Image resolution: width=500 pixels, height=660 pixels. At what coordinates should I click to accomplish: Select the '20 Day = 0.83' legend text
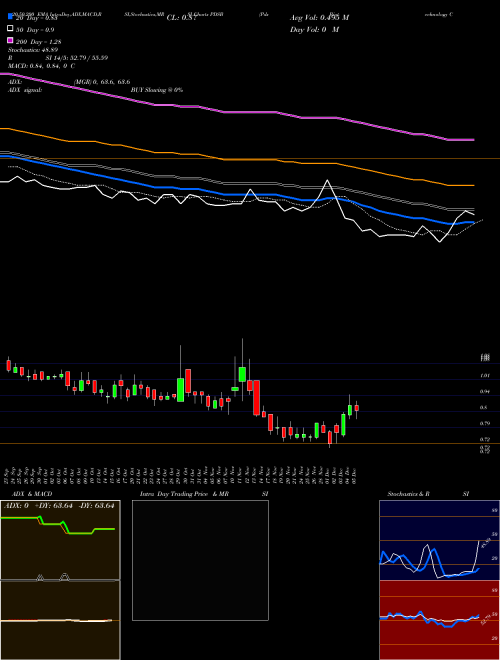coord(36,18)
